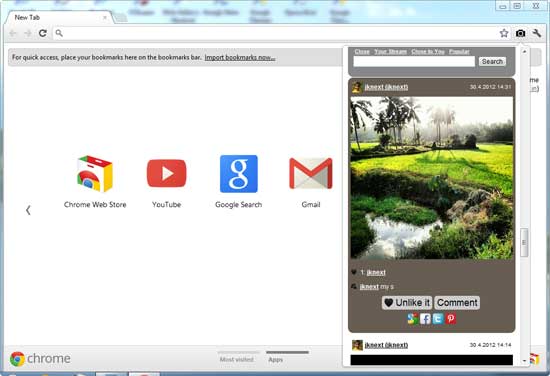This screenshot has height=376, width=550.
Task: Close the New Tab tab
Action: (105, 17)
